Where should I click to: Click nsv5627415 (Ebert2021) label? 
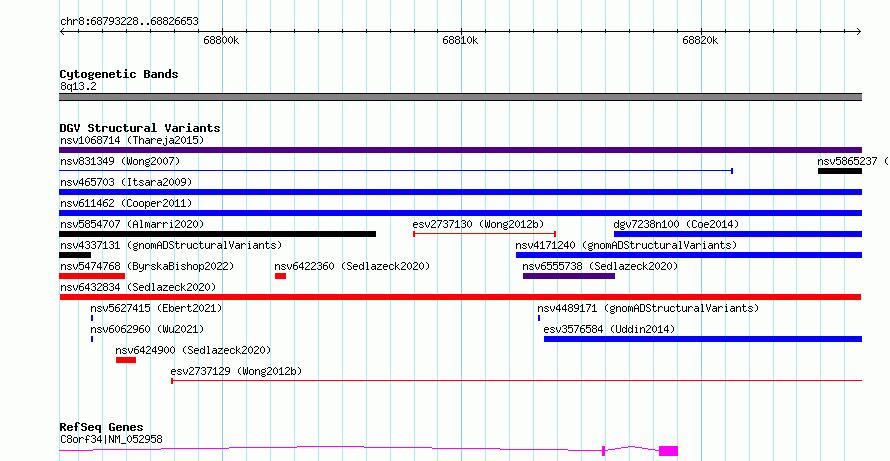point(156,308)
